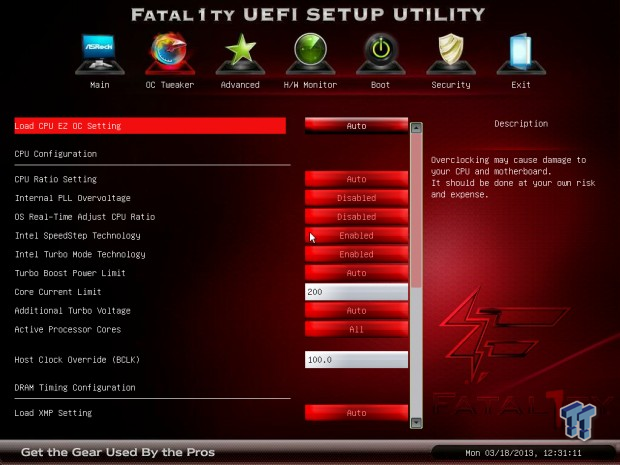Click the Description panel heading
The height and width of the screenshot is (465, 620).
tap(521, 124)
